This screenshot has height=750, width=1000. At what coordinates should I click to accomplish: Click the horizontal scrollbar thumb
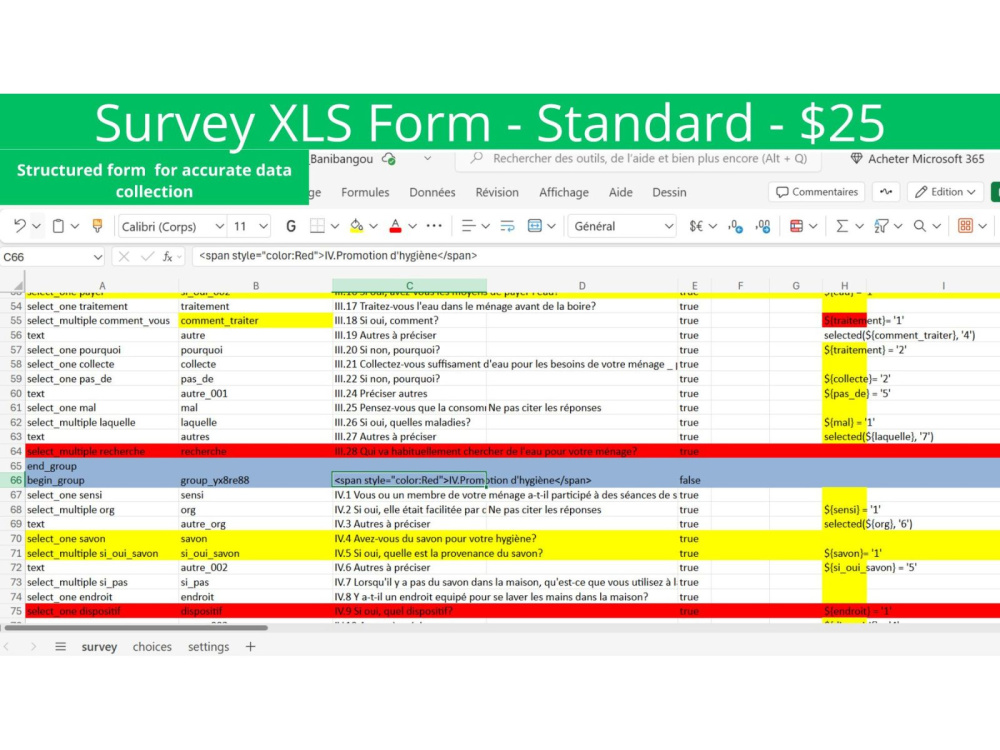click(x=136, y=628)
